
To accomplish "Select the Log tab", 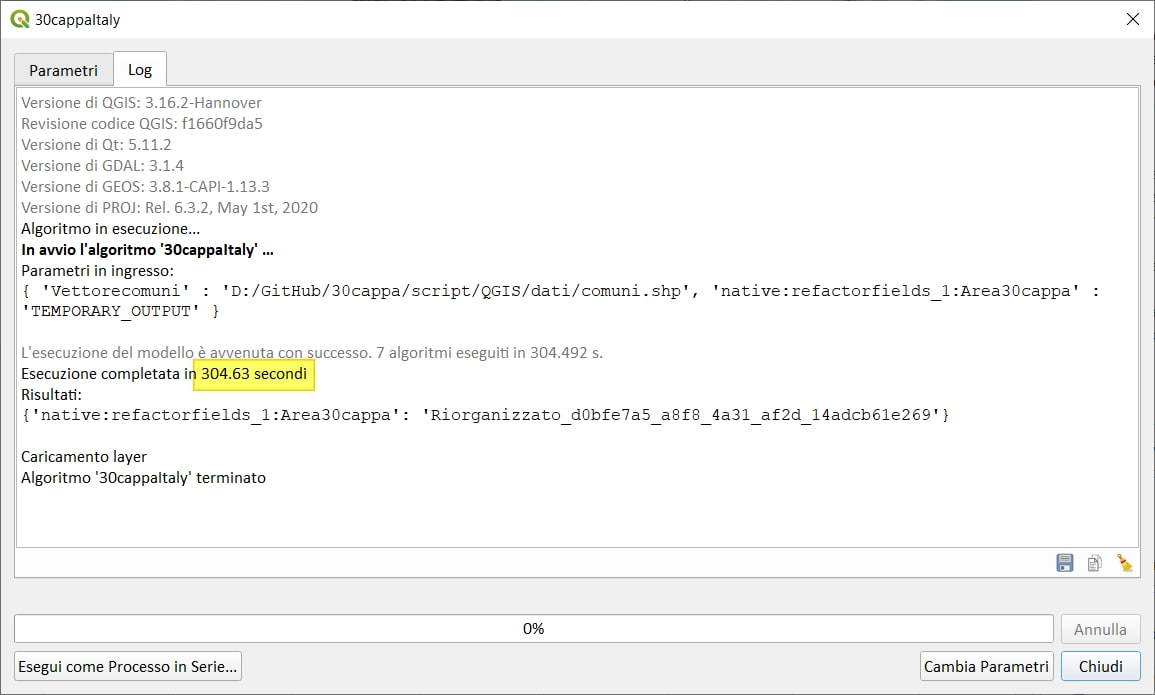I will click(140, 70).
